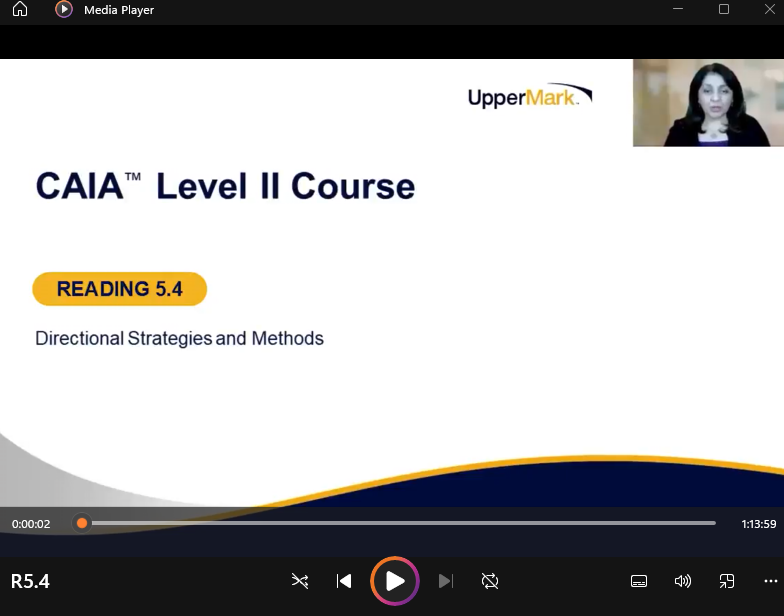Toggle shuffle mode
The width and height of the screenshot is (784, 616).
coord(300,581)
